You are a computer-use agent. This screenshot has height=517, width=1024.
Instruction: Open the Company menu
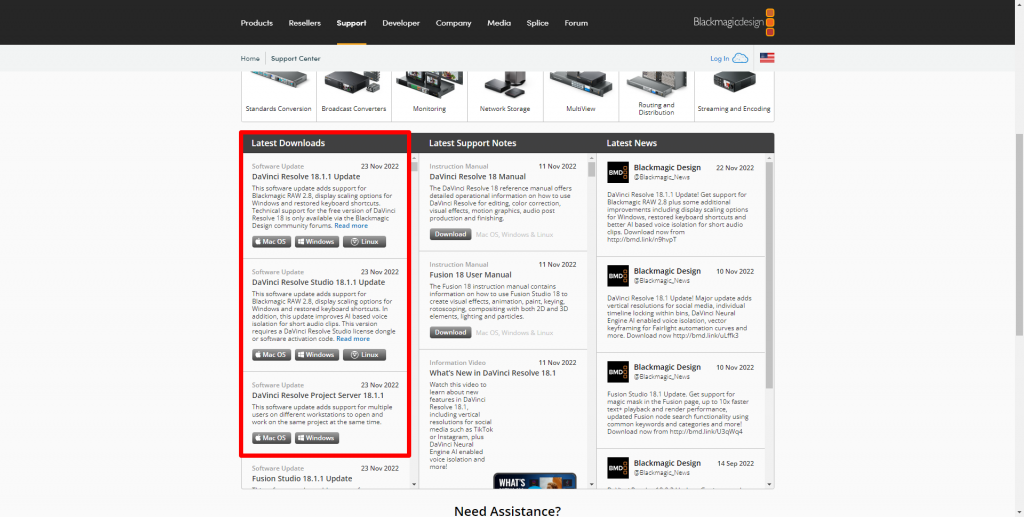click(x=453, y=23)
